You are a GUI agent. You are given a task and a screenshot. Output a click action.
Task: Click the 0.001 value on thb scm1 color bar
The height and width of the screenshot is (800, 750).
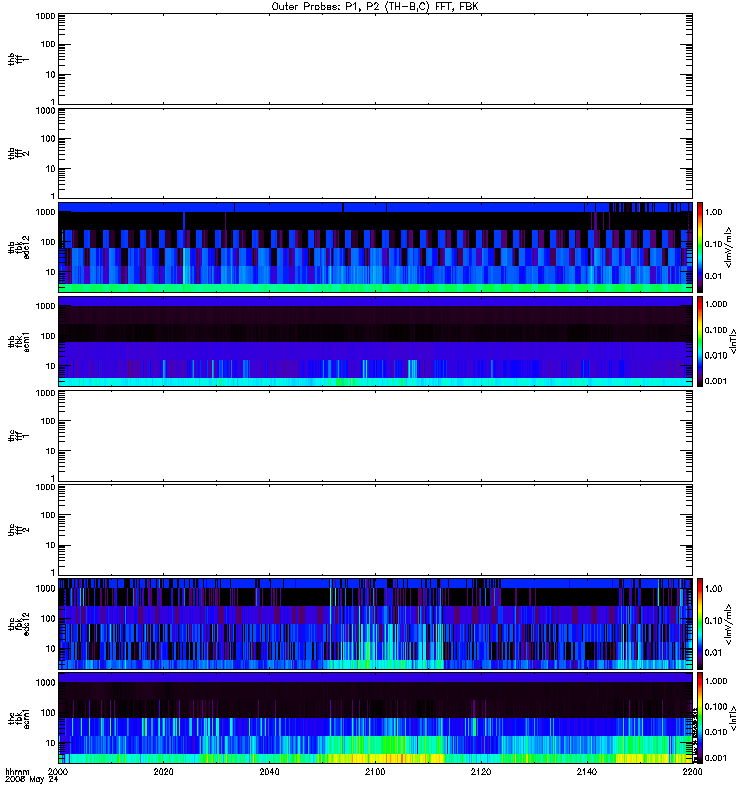716,381
